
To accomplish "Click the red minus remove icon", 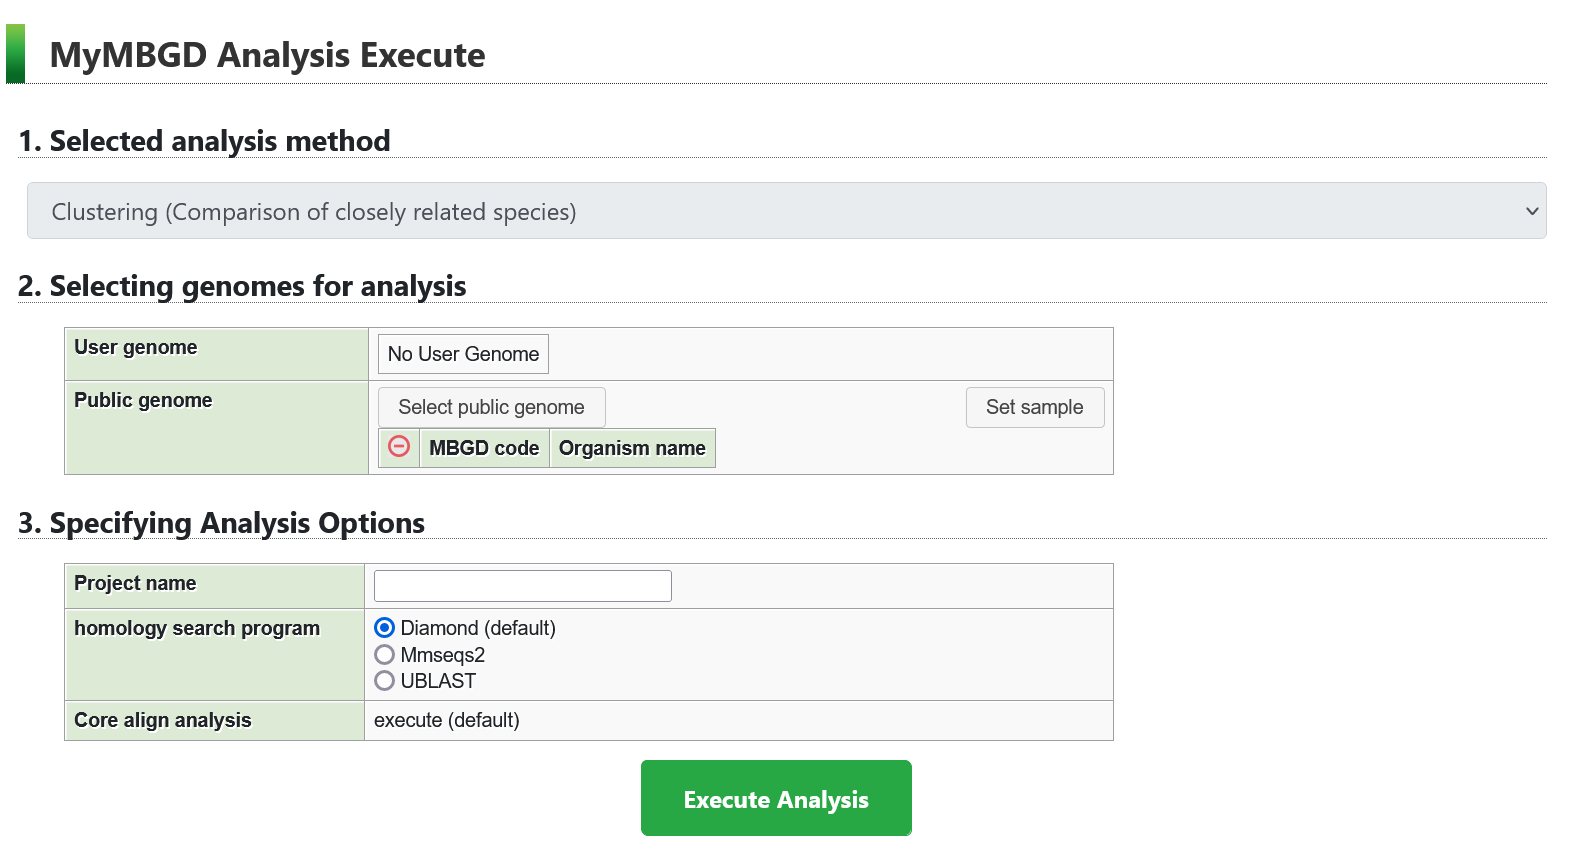I will pos(399,446).
